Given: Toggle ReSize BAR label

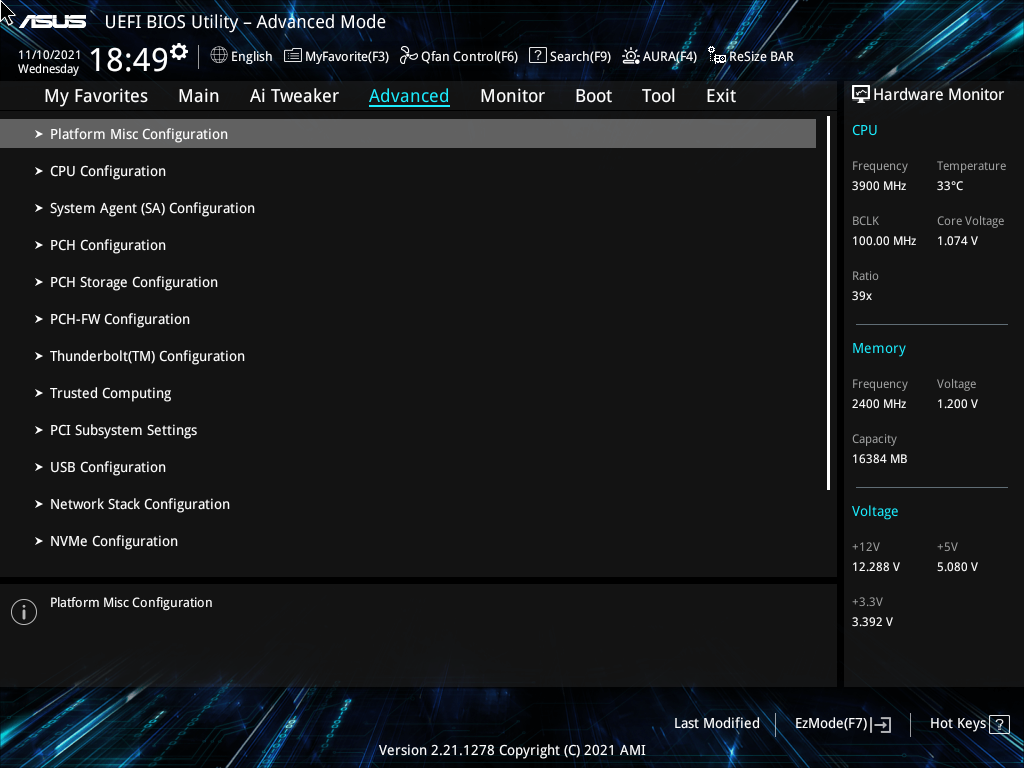Looking at the screenshot, I should tap(761, 57).
